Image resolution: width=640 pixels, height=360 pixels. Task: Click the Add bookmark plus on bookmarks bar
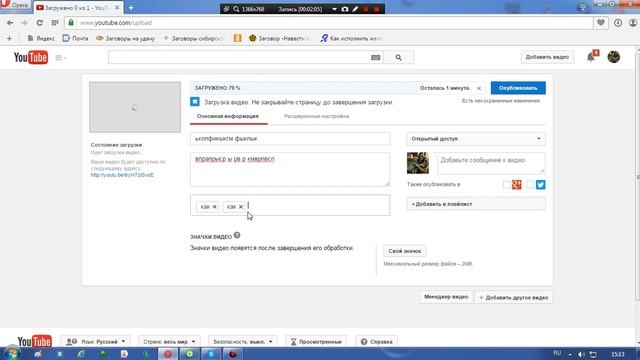(x=9, y=38)
